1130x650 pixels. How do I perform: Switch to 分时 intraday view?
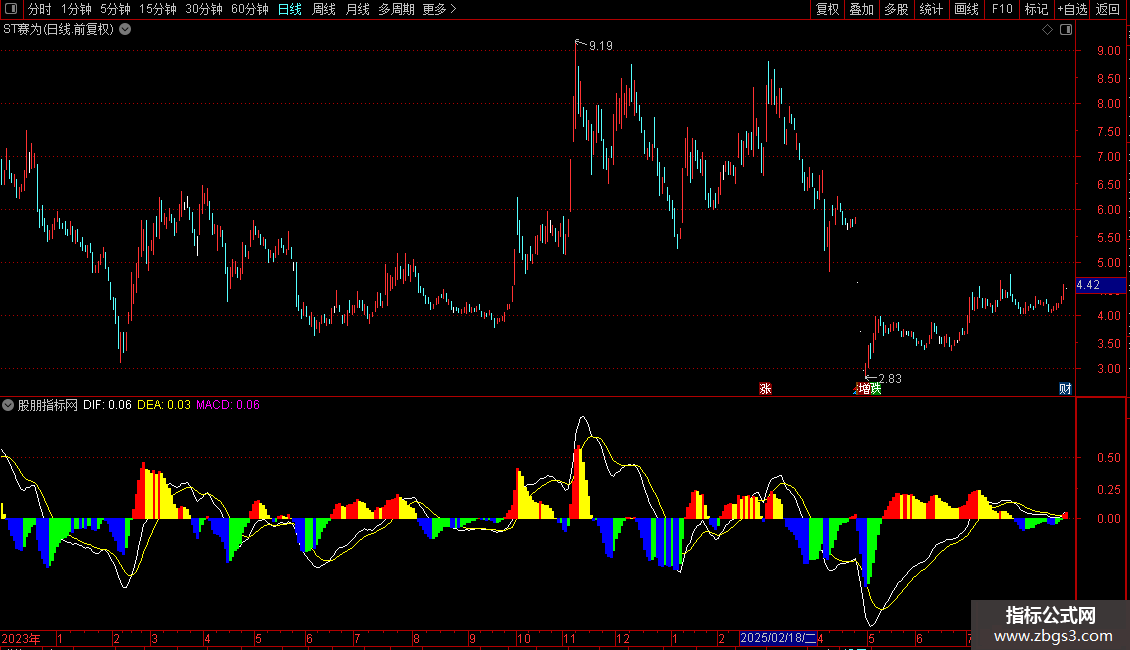(x=40, y=9)
